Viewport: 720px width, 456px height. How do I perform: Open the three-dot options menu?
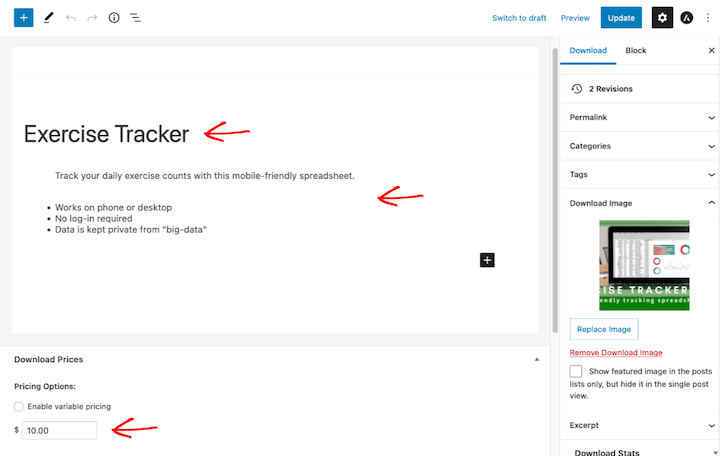point(708,18)
